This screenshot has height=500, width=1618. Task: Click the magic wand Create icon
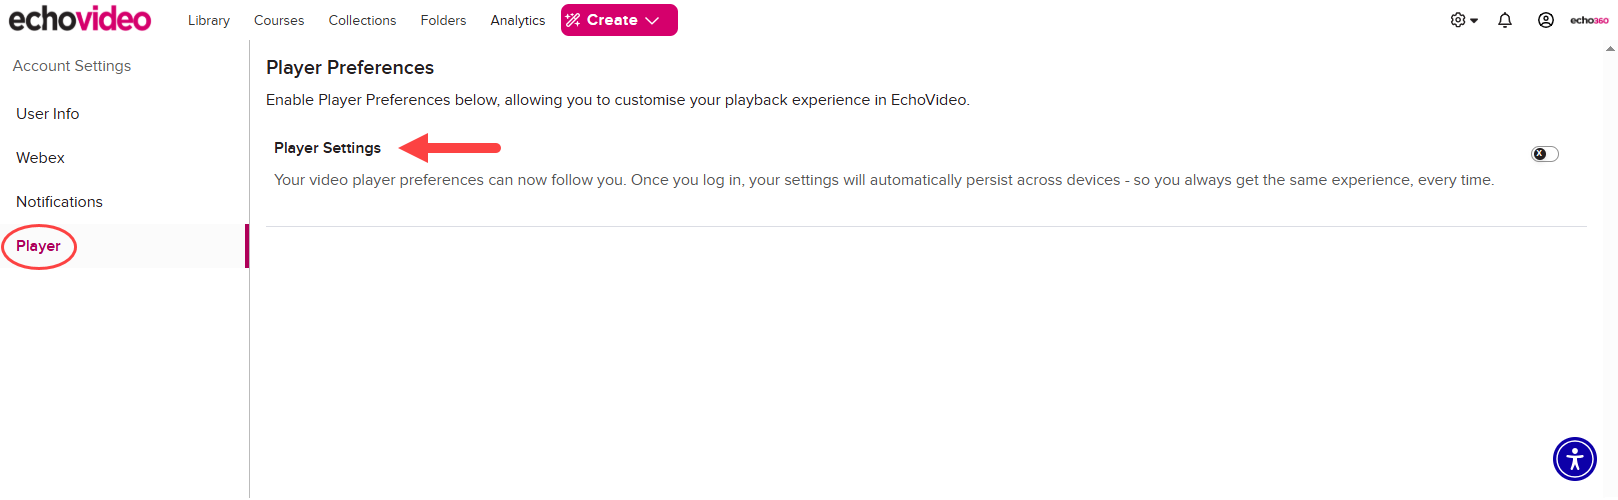[x=573, y=20]
